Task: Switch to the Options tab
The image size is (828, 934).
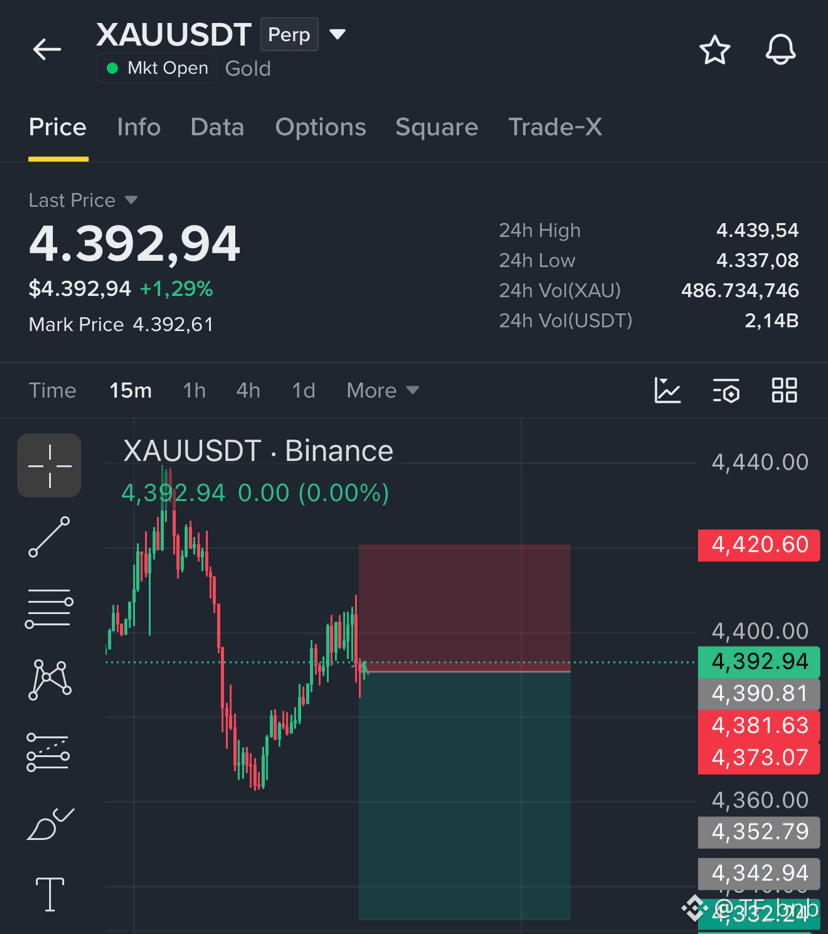Action: tap(320, 127)
